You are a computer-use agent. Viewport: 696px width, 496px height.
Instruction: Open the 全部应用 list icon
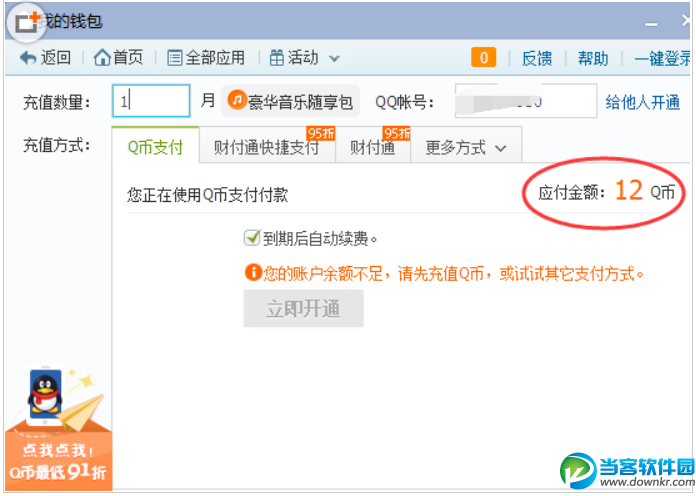[174, 58]
